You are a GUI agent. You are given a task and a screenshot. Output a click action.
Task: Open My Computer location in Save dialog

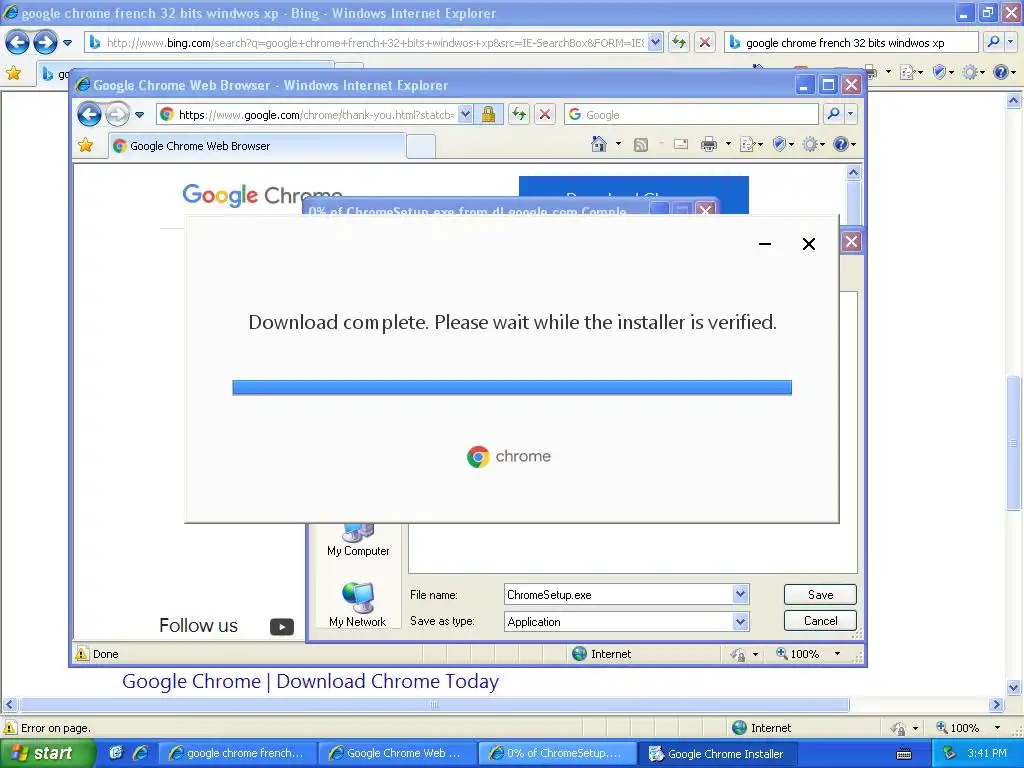click(x=358, y=541)
